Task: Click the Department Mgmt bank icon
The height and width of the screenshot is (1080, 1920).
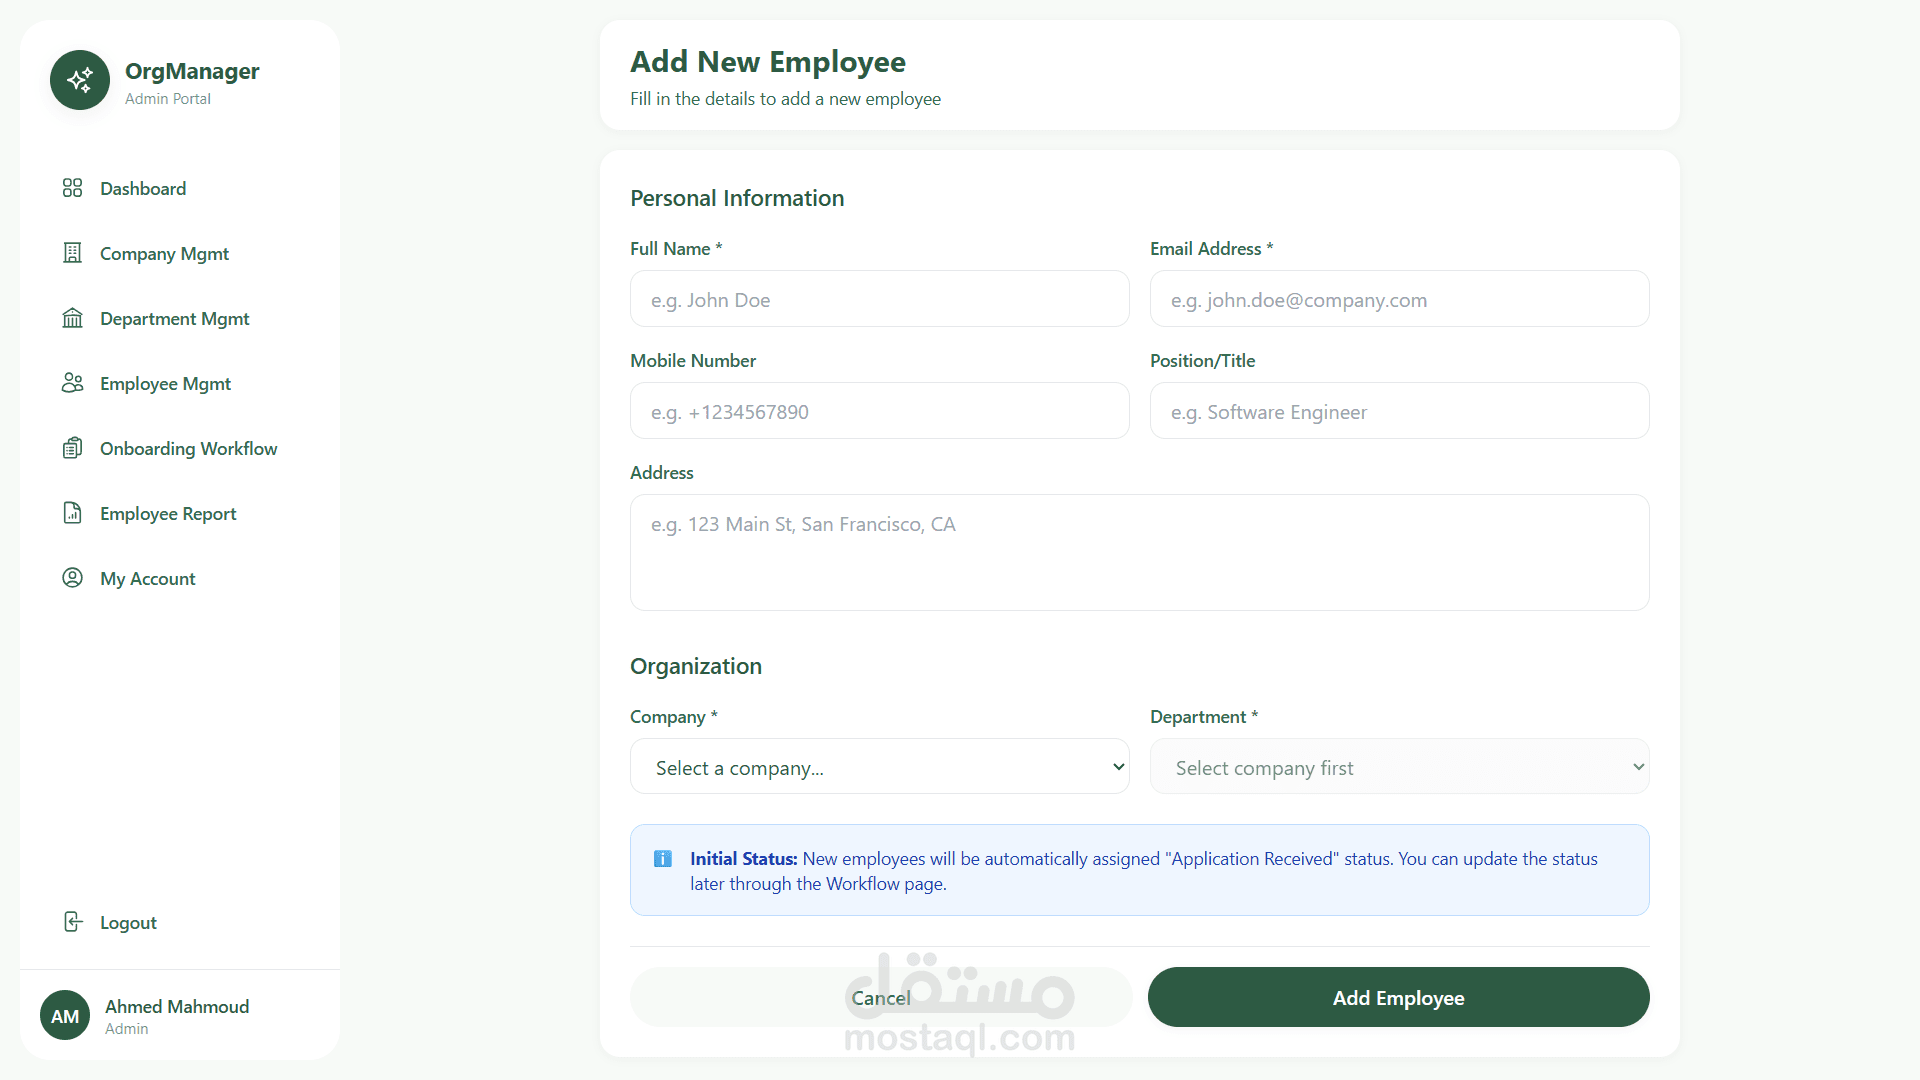Action: click(x=72, y=318)
